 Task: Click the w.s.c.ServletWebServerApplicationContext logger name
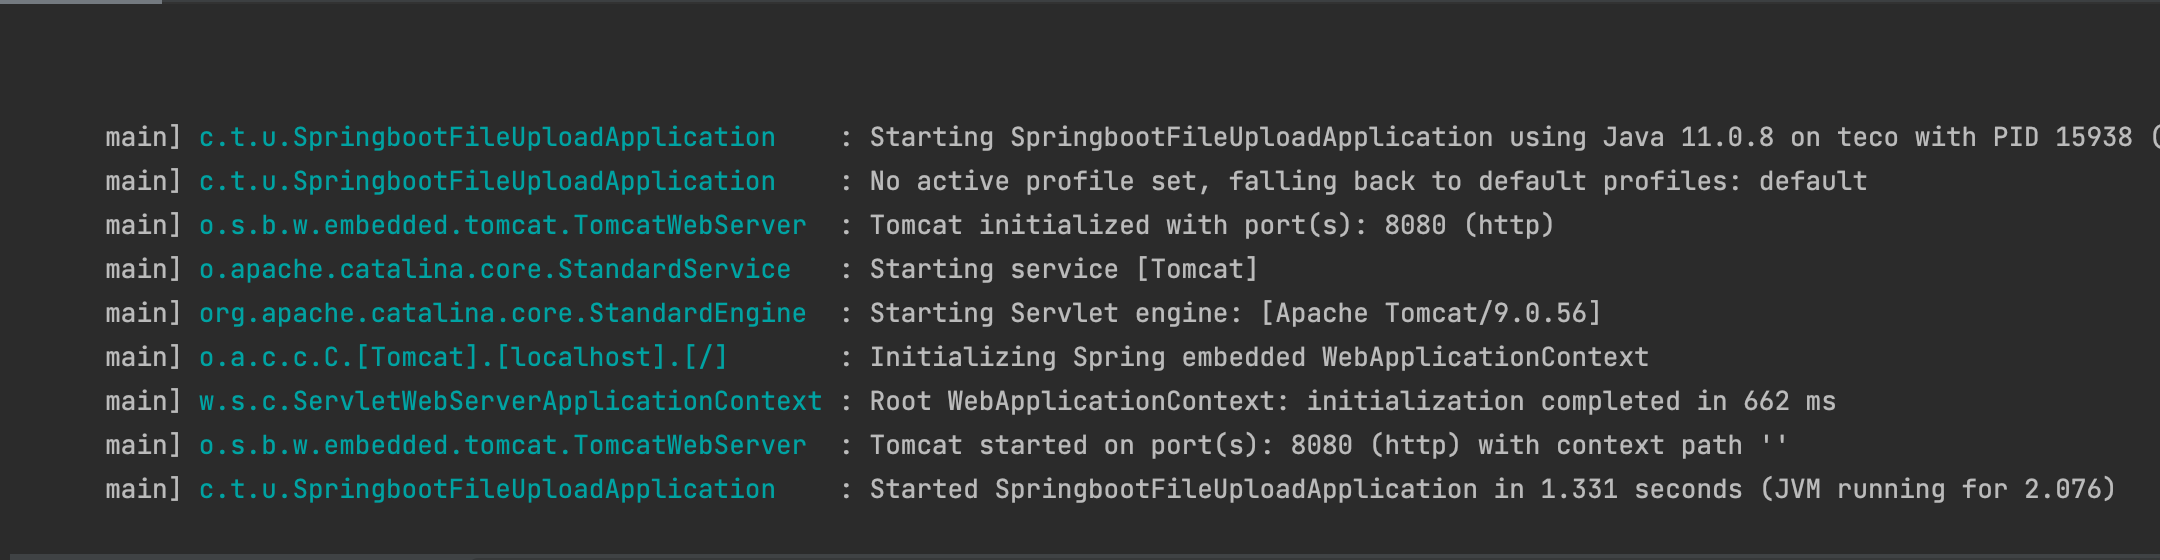click(x=510, y=401)
